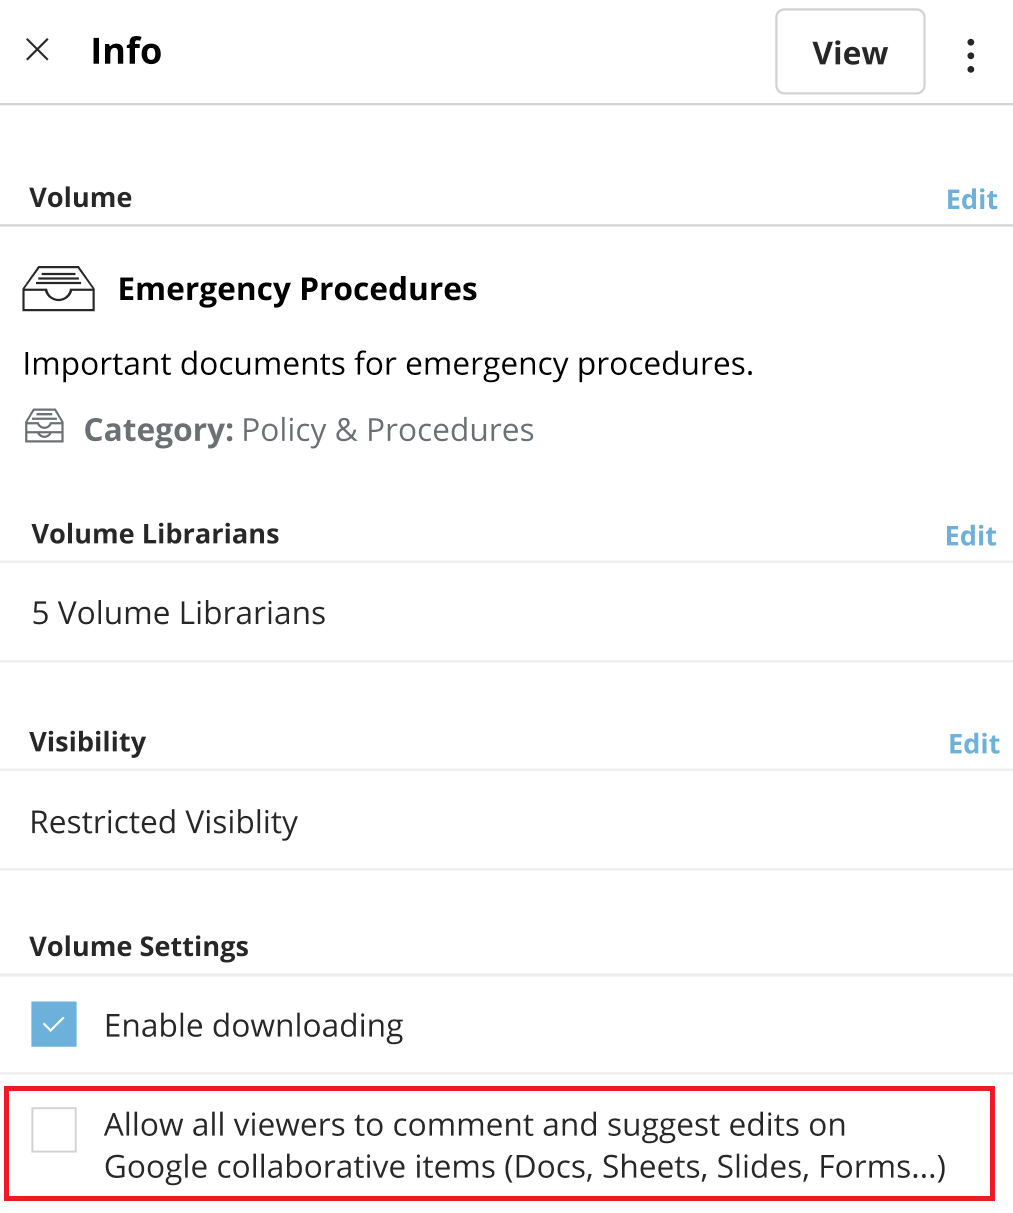The width and height of the screenshot is (1013, 1213).
Task: Click the Allow all viewers to comment label text
Action: click(x=525, y=1145)
